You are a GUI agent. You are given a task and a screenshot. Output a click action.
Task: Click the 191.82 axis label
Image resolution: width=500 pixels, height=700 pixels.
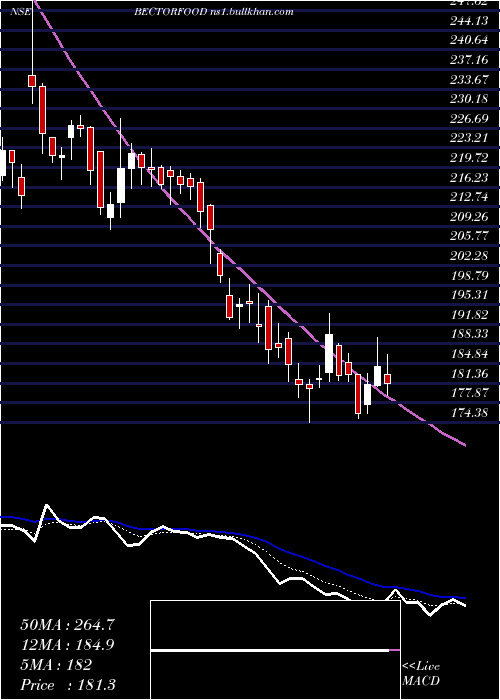[x=470, y=314]
